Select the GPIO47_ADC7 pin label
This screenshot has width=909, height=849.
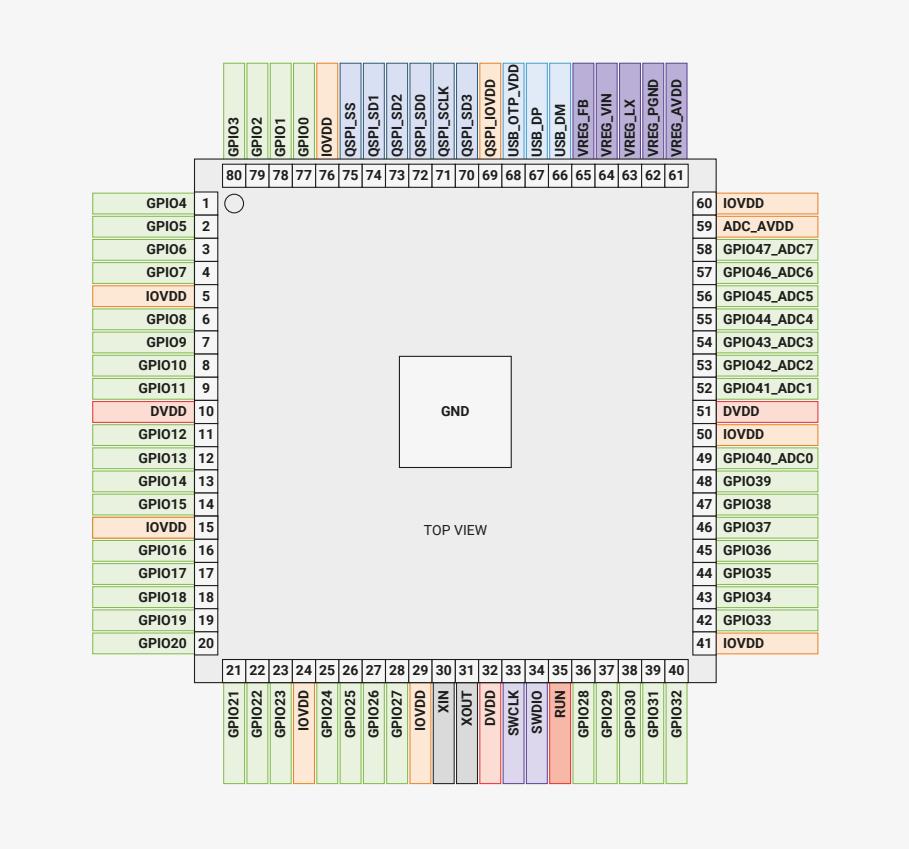coord(768,250)
